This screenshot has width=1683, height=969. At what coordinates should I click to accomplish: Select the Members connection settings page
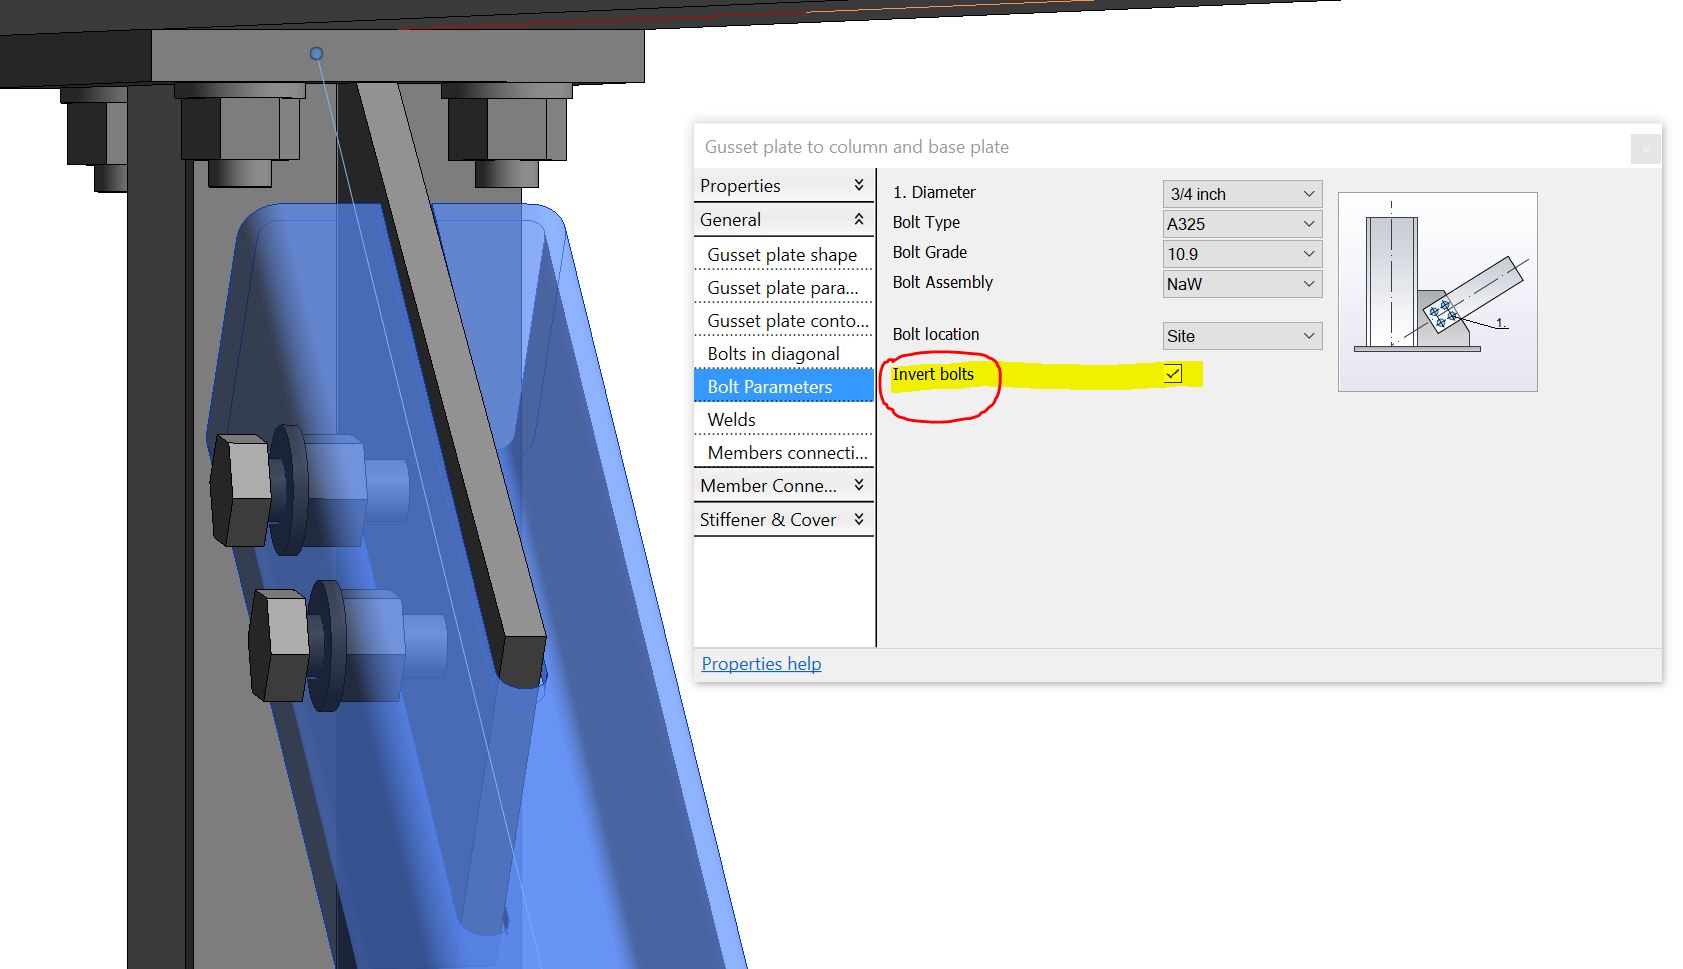click(784, 453)
